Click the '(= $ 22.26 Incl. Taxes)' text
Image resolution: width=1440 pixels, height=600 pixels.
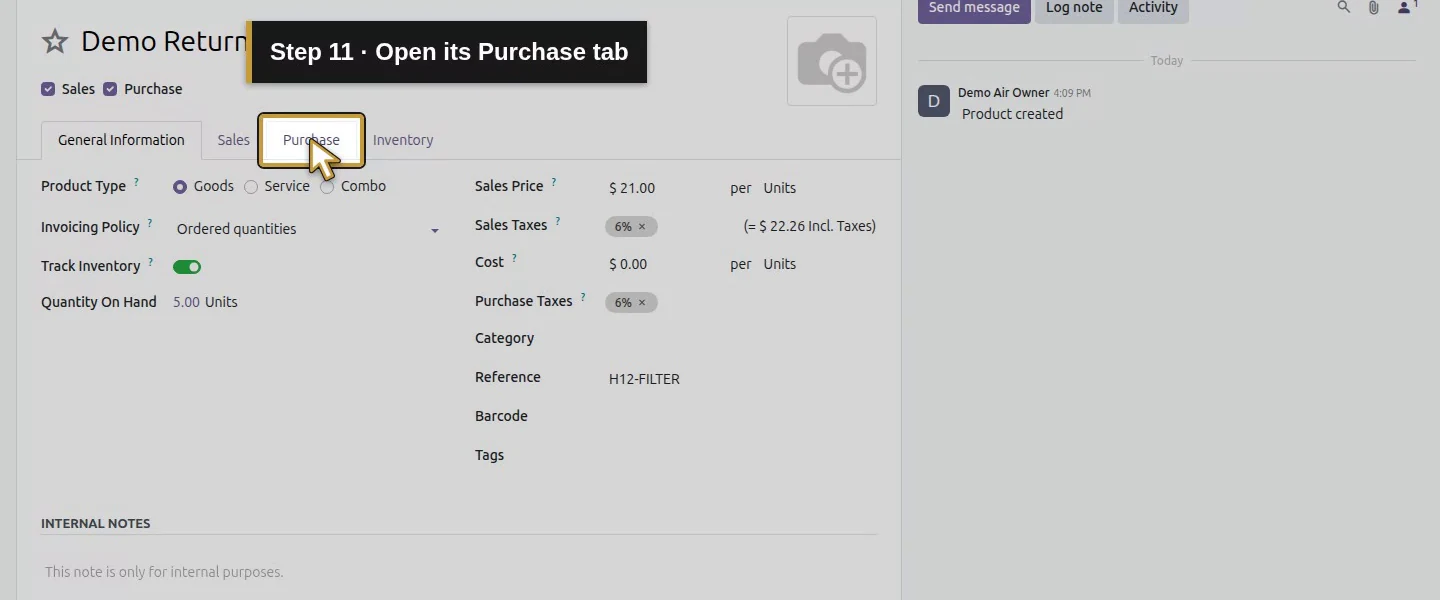809,227
